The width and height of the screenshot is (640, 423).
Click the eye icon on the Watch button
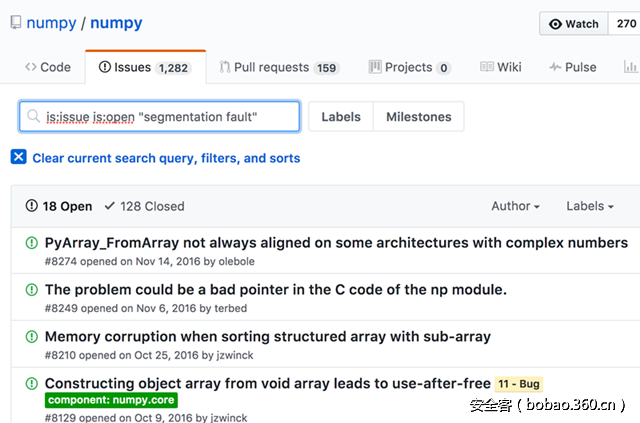(556, 24)
